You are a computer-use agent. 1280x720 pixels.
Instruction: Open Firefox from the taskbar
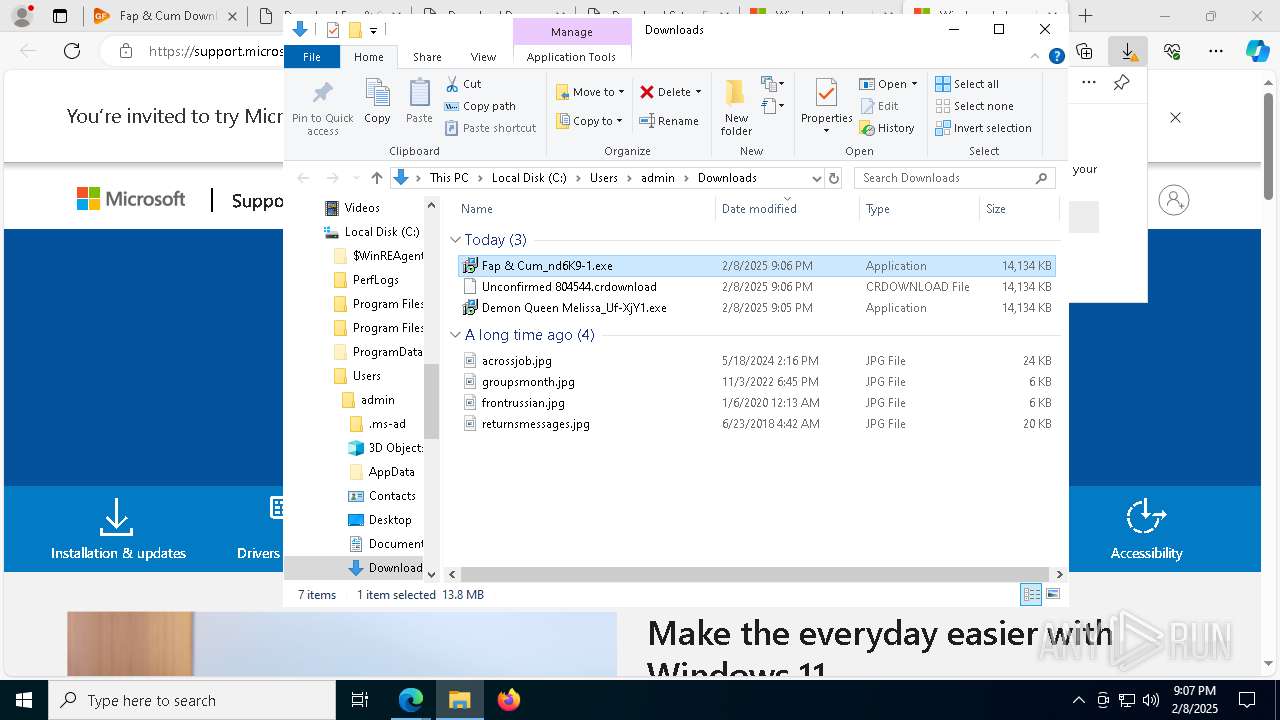[x=509, y=700]
